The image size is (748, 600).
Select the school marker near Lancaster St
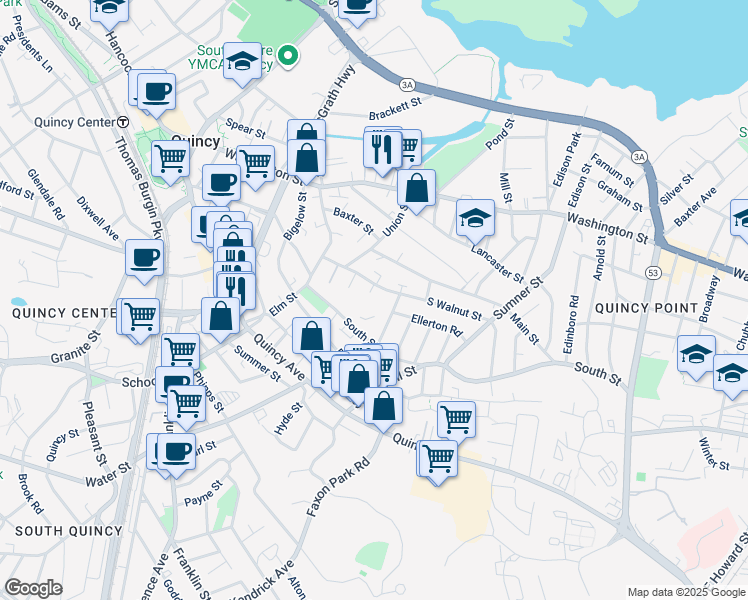point(476,217)
